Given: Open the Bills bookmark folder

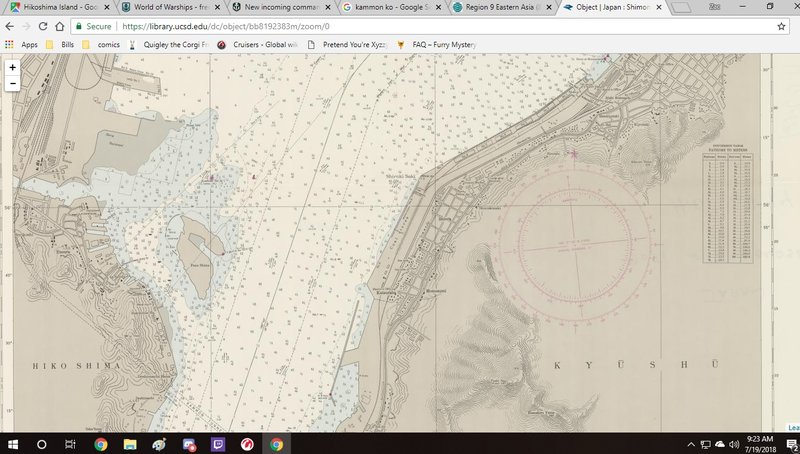Looking at the screenshot, I should 63,45.
